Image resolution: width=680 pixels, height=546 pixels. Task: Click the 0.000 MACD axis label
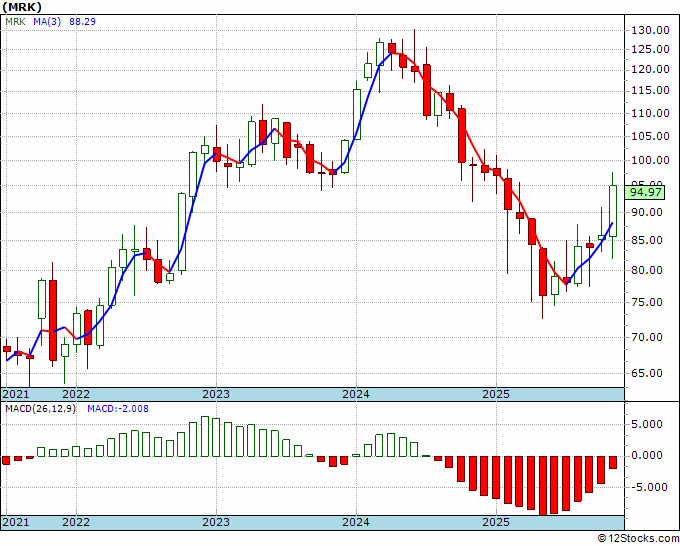tap(649, 455)
